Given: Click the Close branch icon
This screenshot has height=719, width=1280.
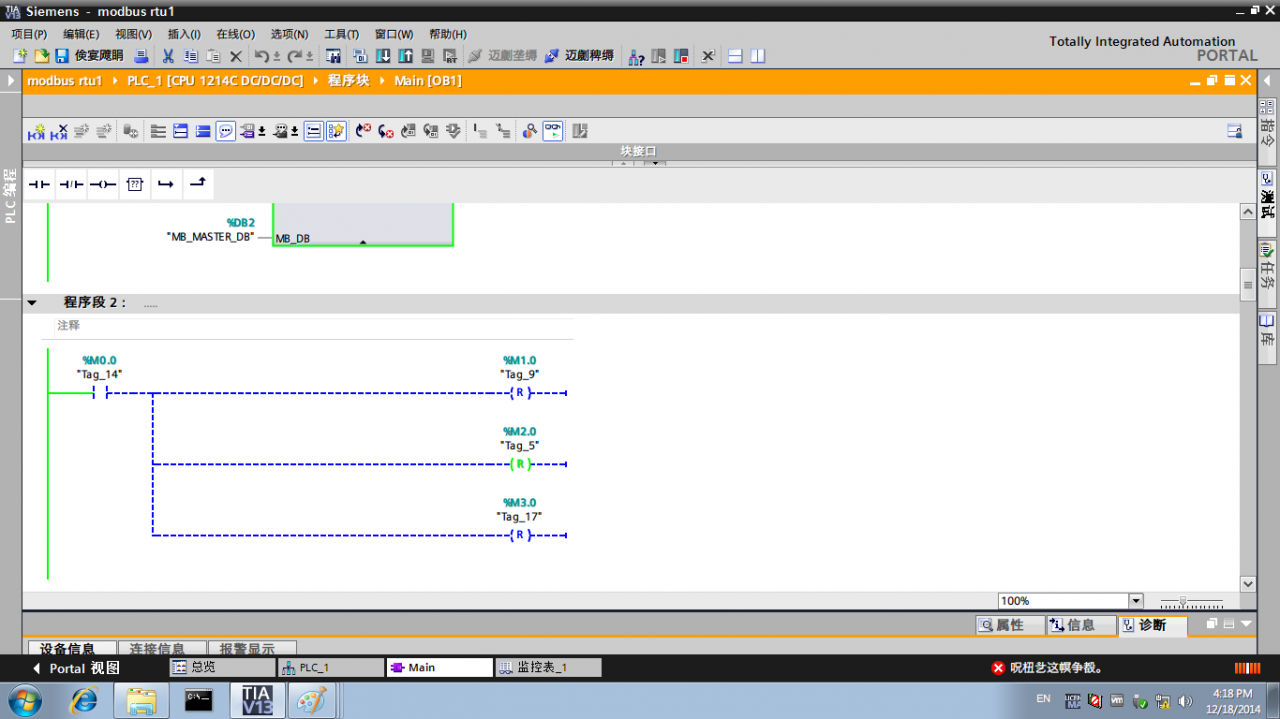Looking at the screenshot, I should (198, 184).
